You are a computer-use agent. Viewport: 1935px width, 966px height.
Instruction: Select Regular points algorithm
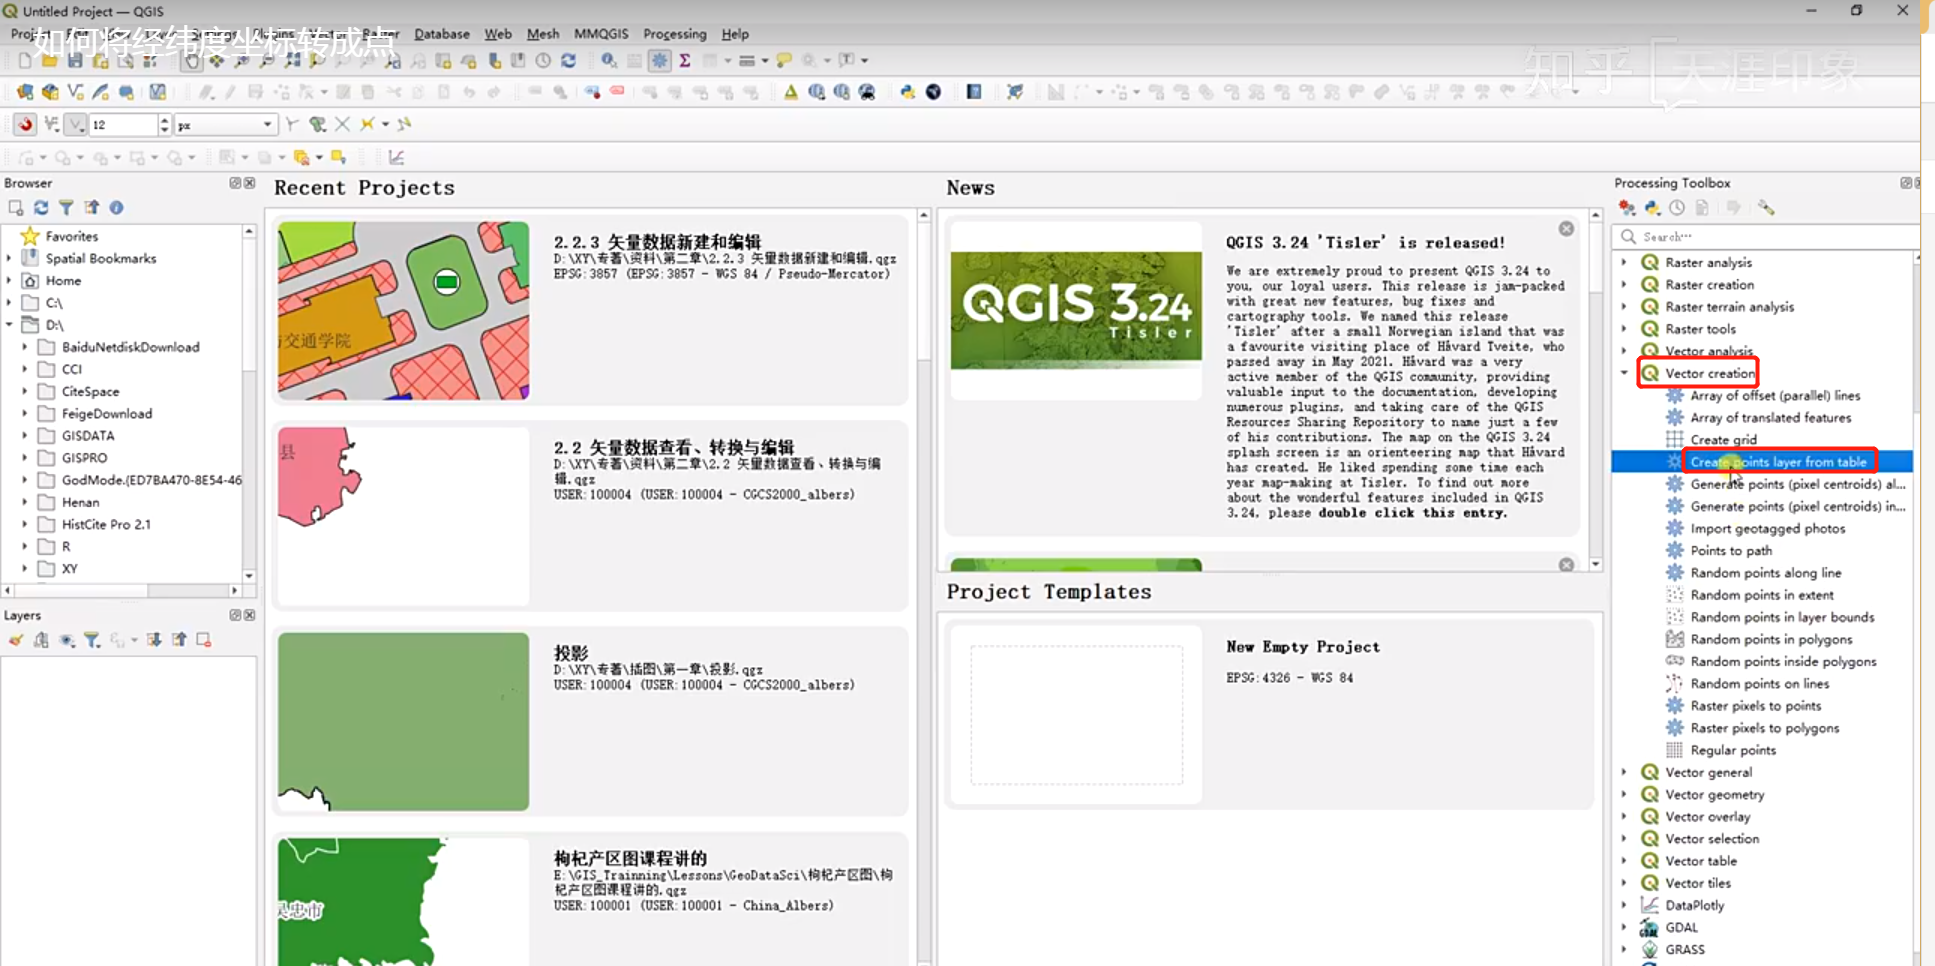tap(1733, 750)
